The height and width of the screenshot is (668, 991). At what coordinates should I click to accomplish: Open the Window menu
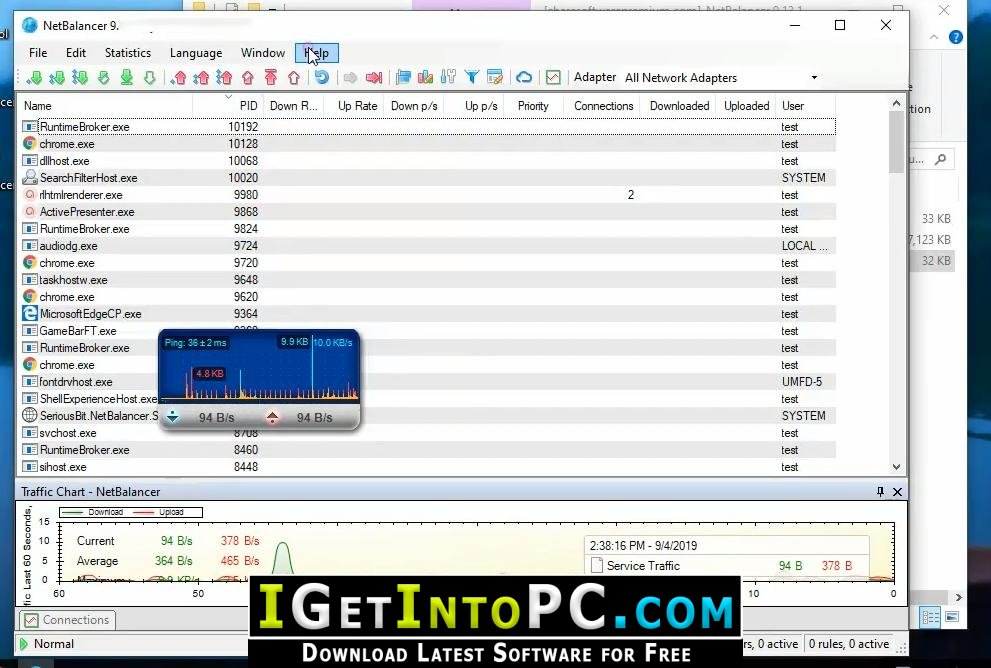coord(263,53)
